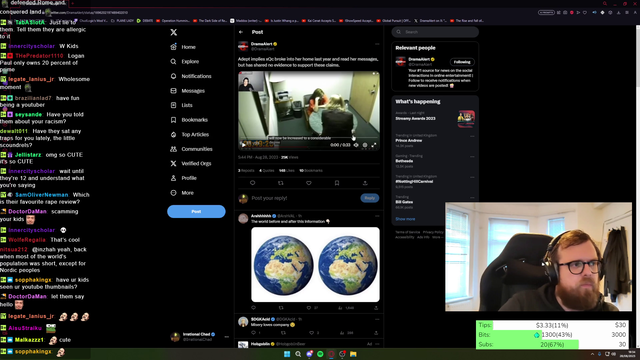Go back using the Post header arrow
The image size is (640, 360).
(241, 32)
